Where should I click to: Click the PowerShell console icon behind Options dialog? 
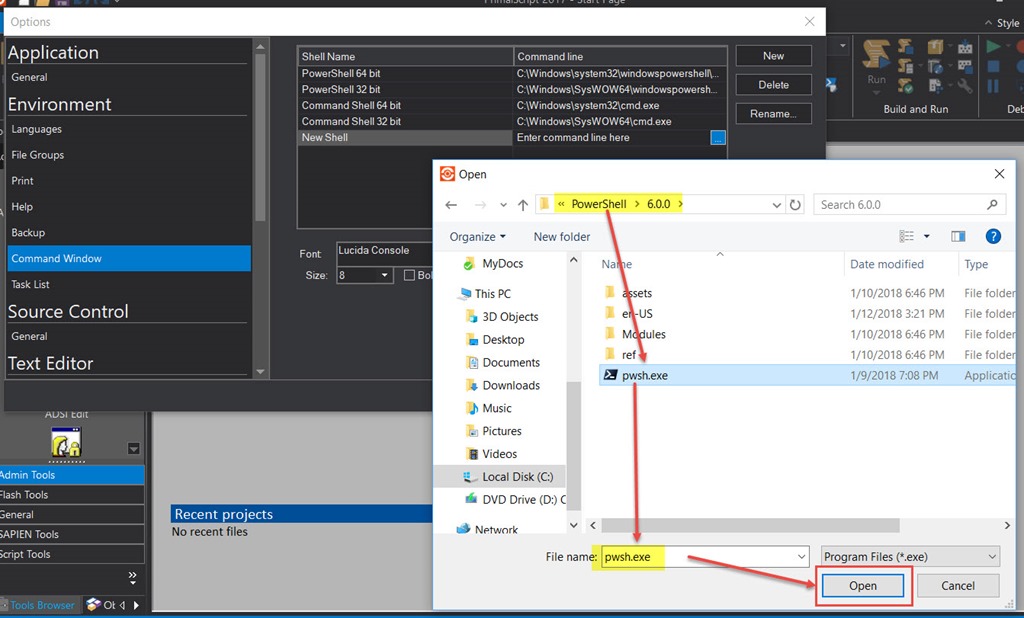click(831, 84)
